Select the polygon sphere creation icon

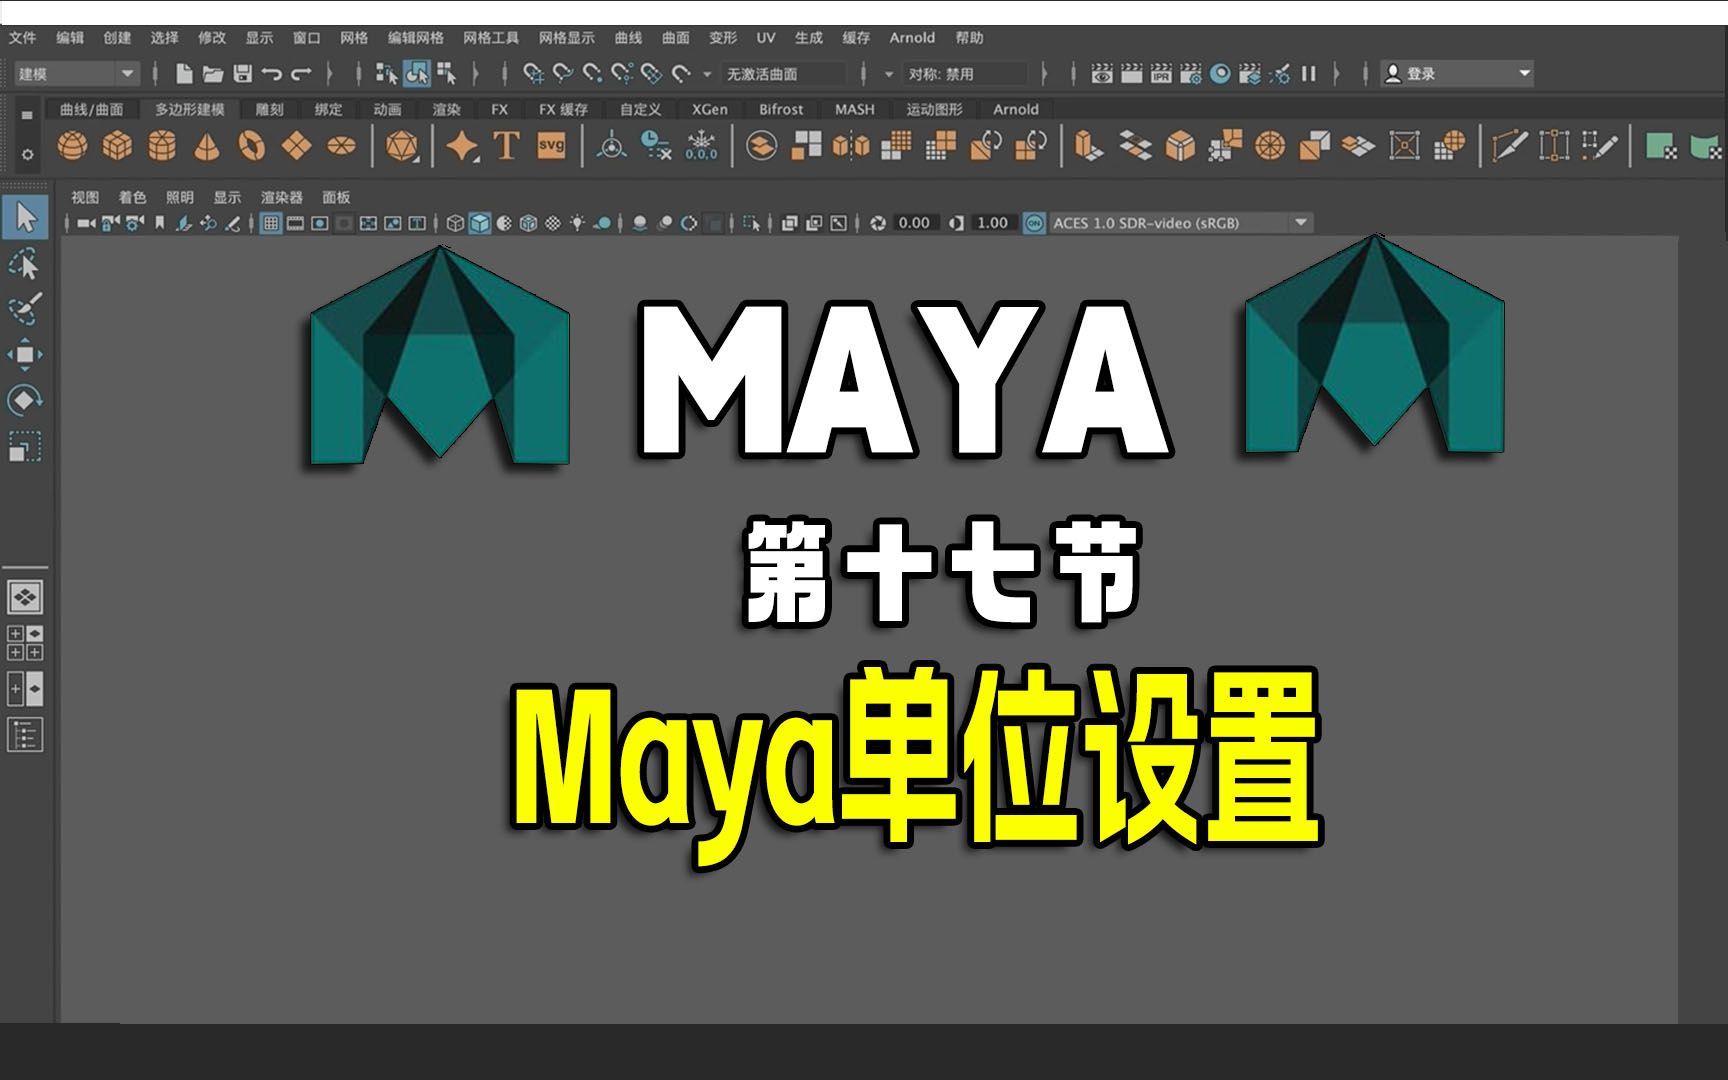click(72, 147)
